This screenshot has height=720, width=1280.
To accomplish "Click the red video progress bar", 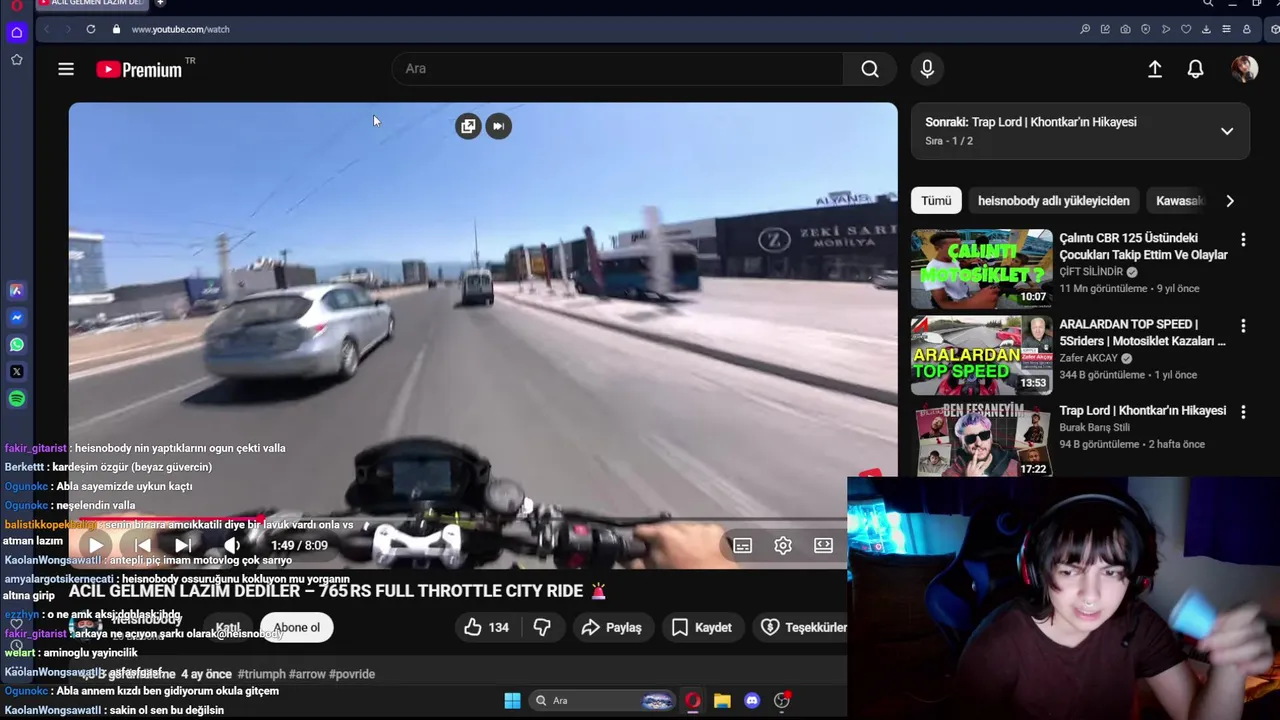I will (x=170, y=520).
